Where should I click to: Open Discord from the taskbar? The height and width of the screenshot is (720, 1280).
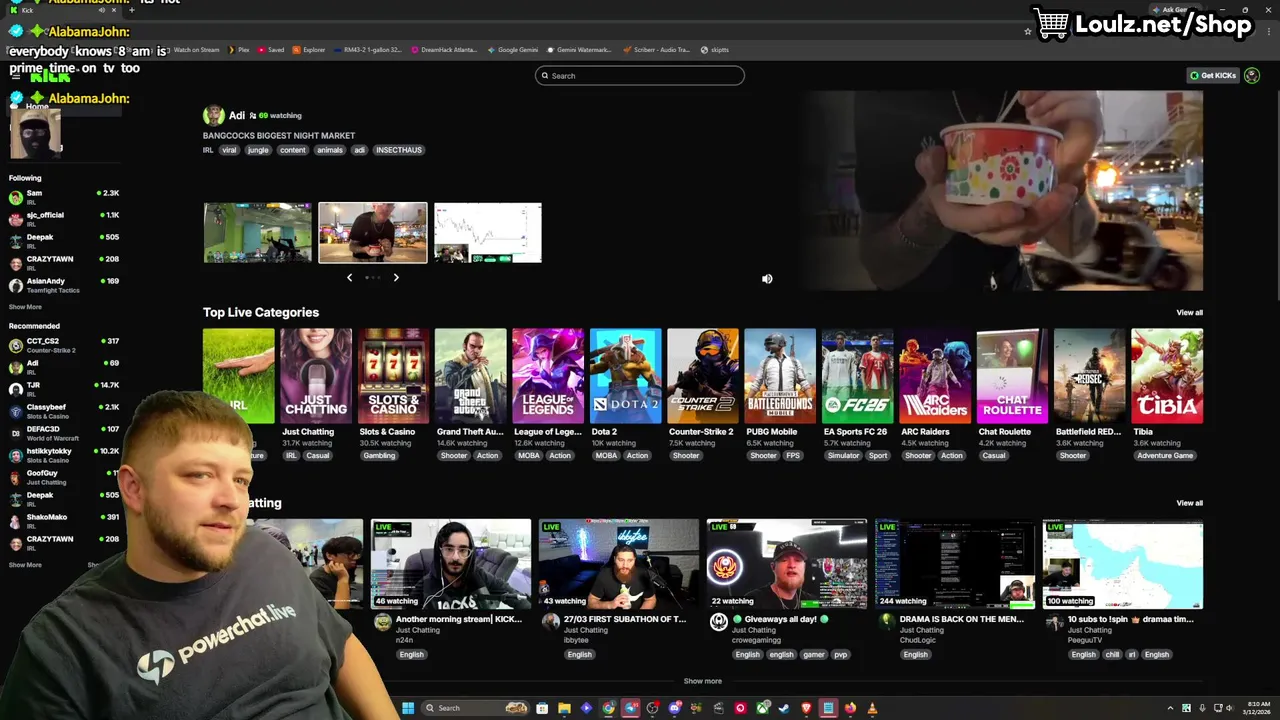[674, 708]
